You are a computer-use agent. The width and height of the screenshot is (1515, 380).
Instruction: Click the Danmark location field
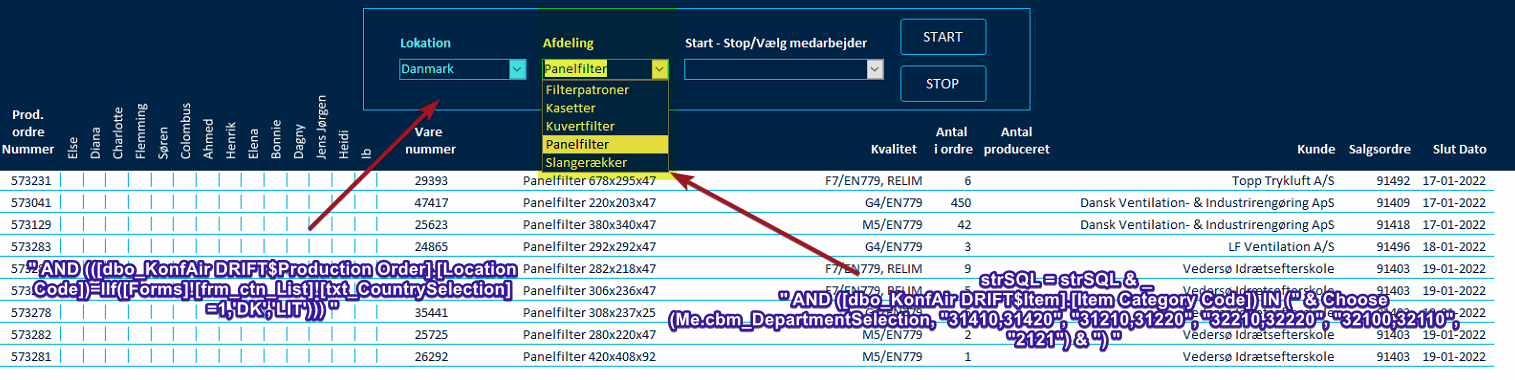[x=454, y=69]
